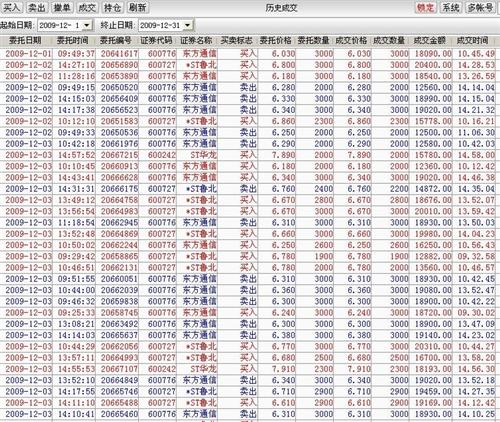Edit the end date field 2009-12-31

coord(161,25)
